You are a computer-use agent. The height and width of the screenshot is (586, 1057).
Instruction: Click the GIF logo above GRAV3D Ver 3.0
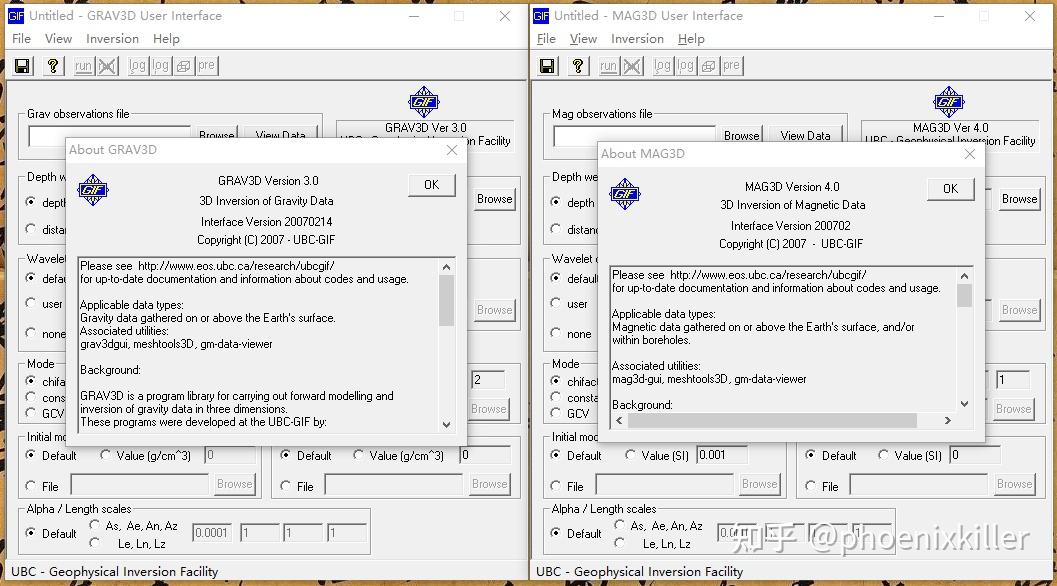click(x=424, y=102)
